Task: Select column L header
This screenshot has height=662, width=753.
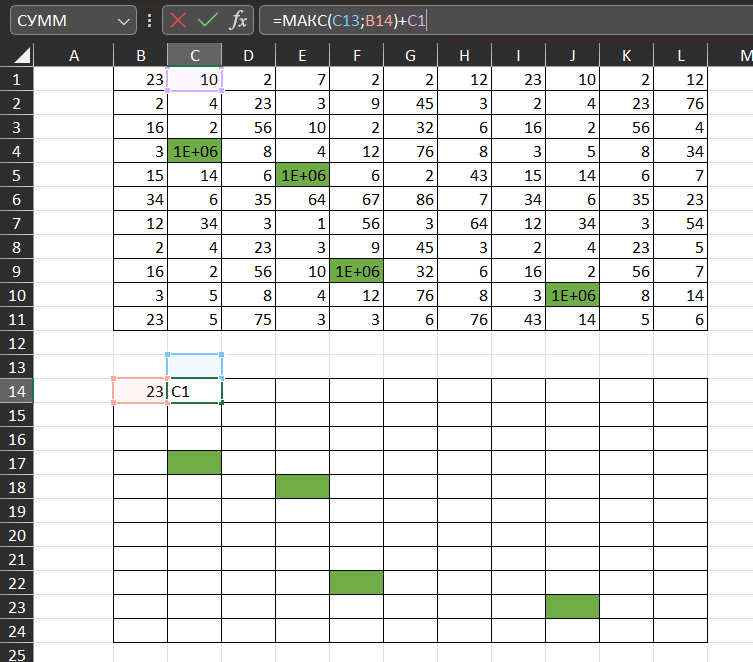Action: [x=680, y=56]
